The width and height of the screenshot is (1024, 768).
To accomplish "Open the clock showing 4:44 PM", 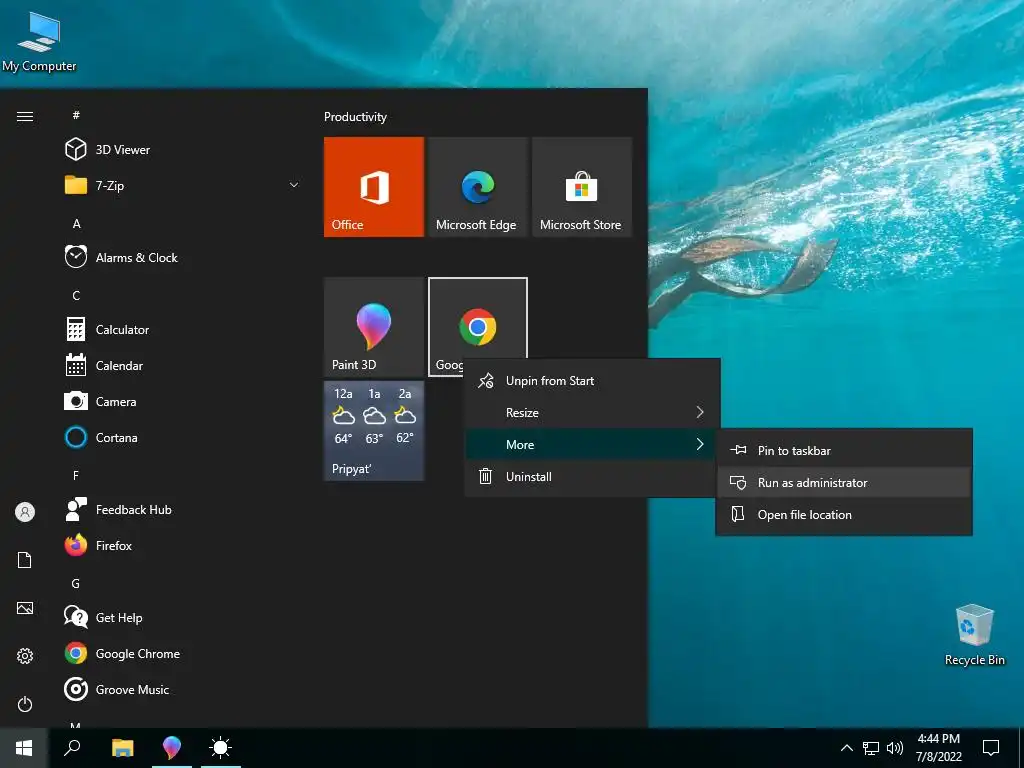I will [938, 748].
